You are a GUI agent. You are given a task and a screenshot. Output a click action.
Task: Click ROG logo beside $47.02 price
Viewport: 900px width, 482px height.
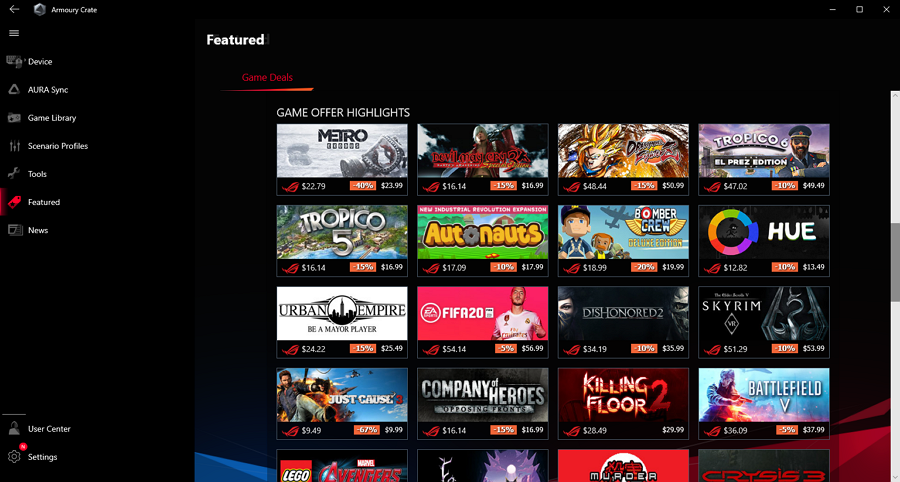coord(712,186)
